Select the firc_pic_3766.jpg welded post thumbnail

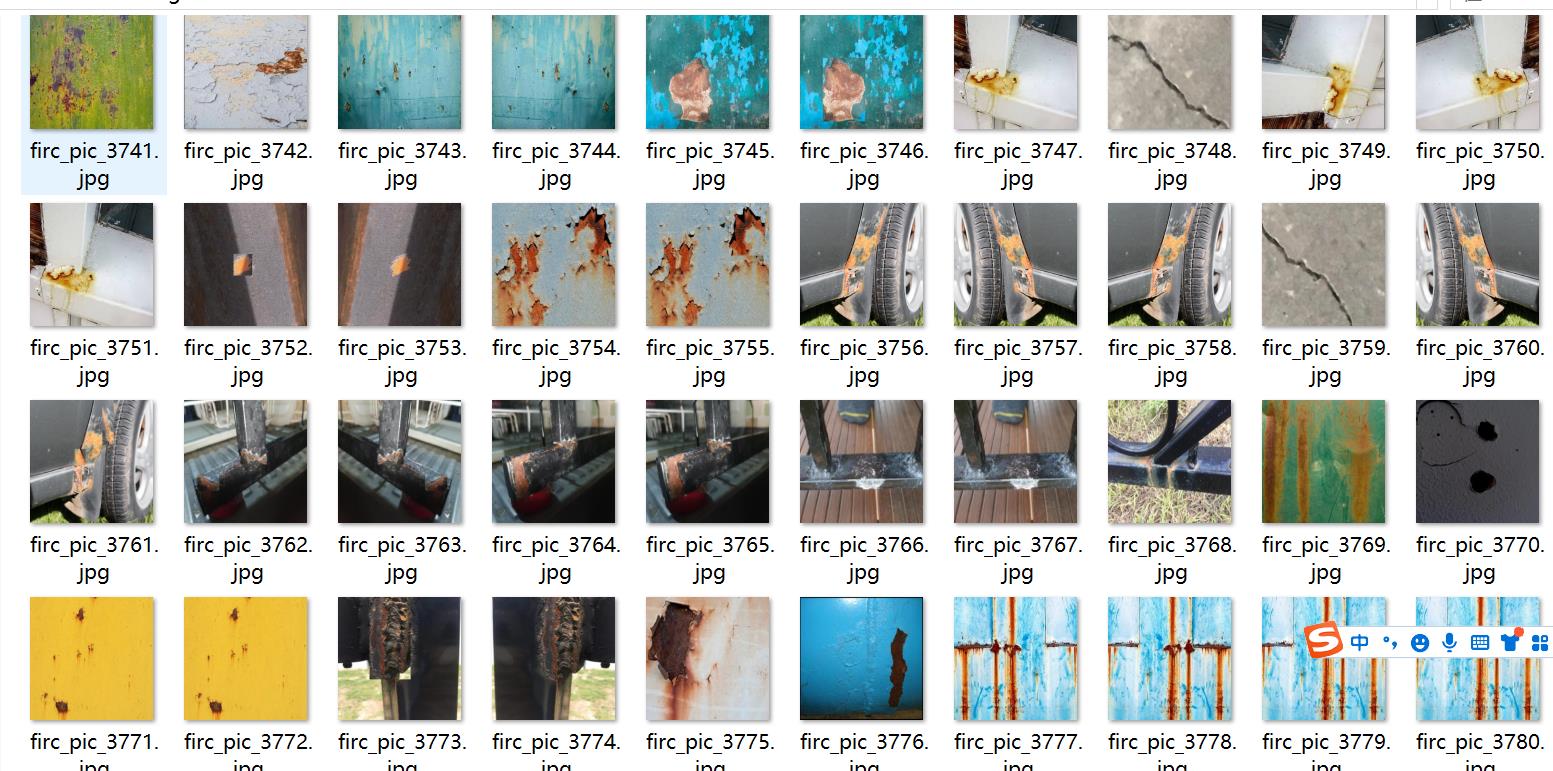point(862,461)
